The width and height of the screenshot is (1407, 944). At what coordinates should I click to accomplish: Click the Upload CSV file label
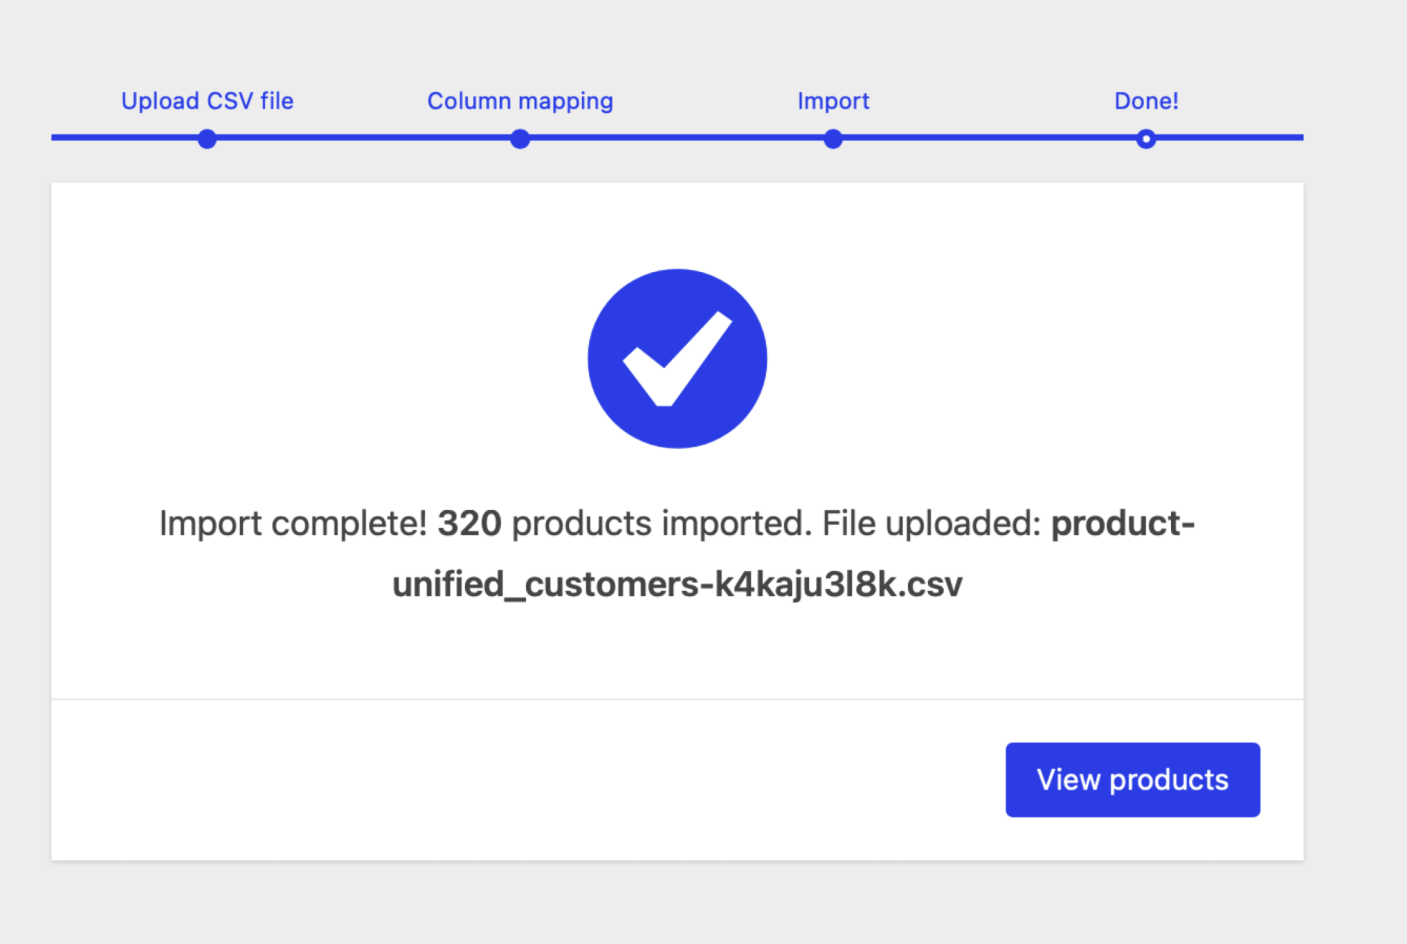click(206, 101)
